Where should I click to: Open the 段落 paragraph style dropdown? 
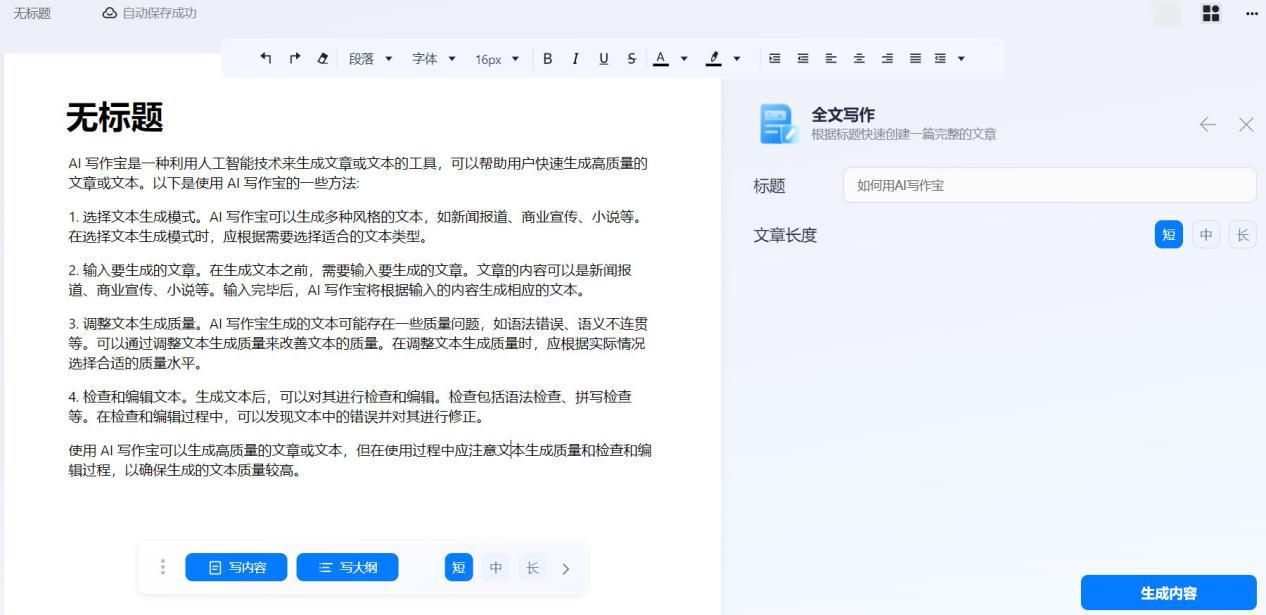(371, 59)
